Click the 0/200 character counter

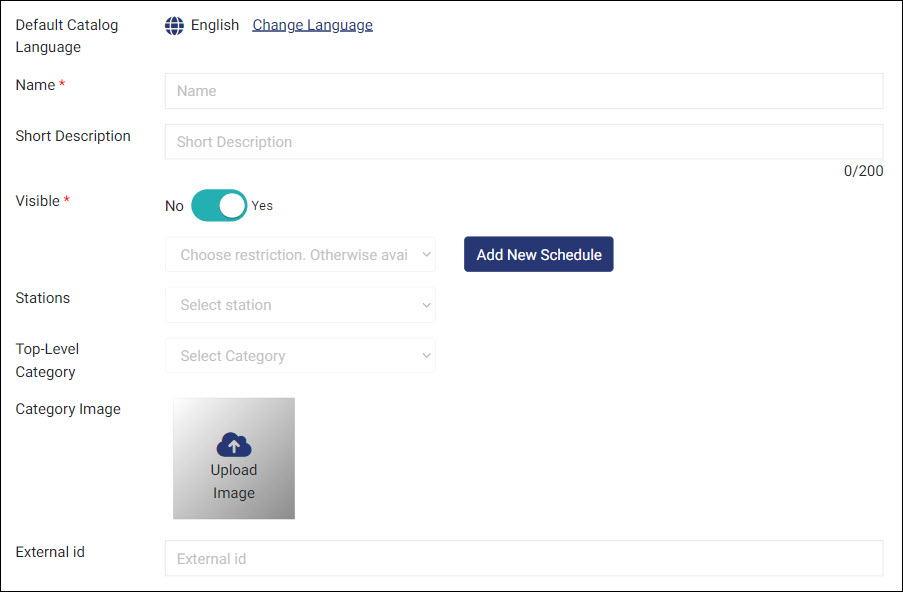click(x=863, y=171)
